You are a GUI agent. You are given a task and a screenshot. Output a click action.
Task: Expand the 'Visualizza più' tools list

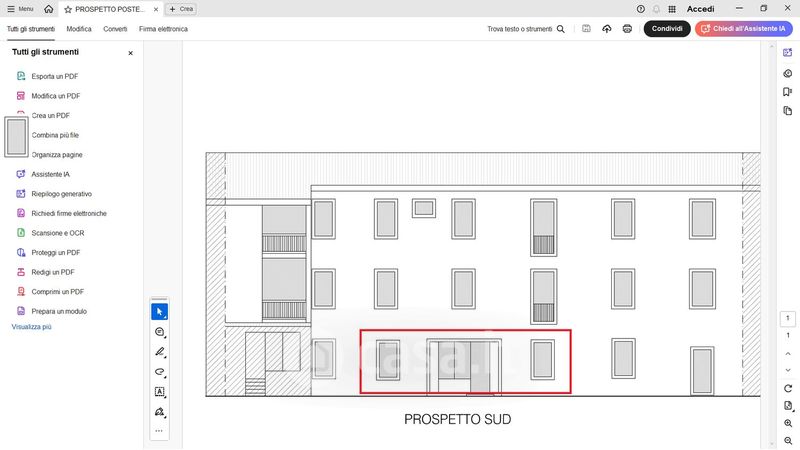[x=31, y=327]
